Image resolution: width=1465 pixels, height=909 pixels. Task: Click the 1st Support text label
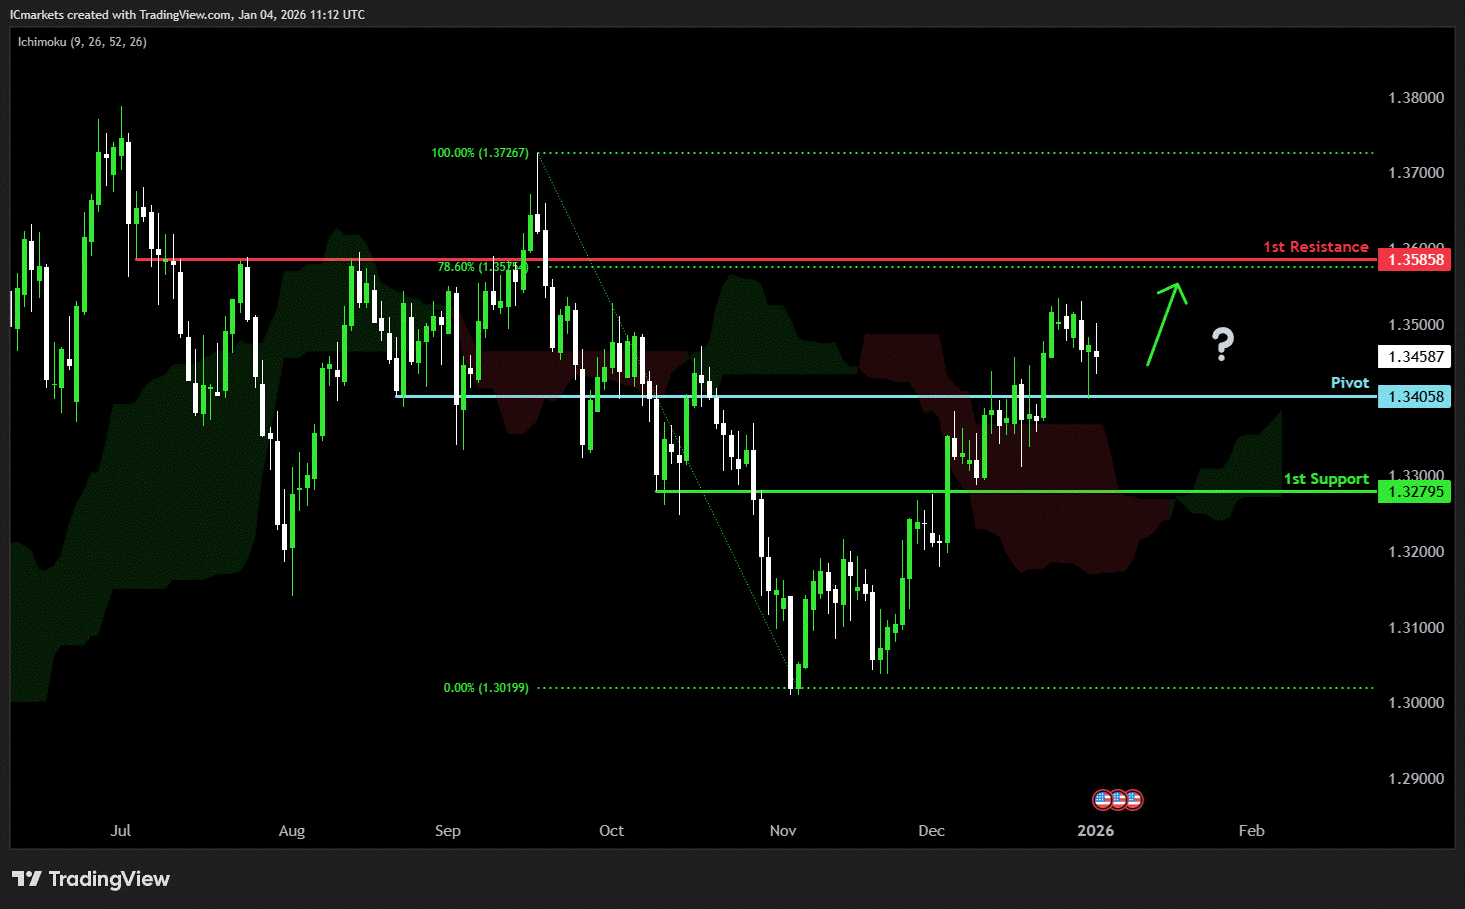coord(1326,479)
